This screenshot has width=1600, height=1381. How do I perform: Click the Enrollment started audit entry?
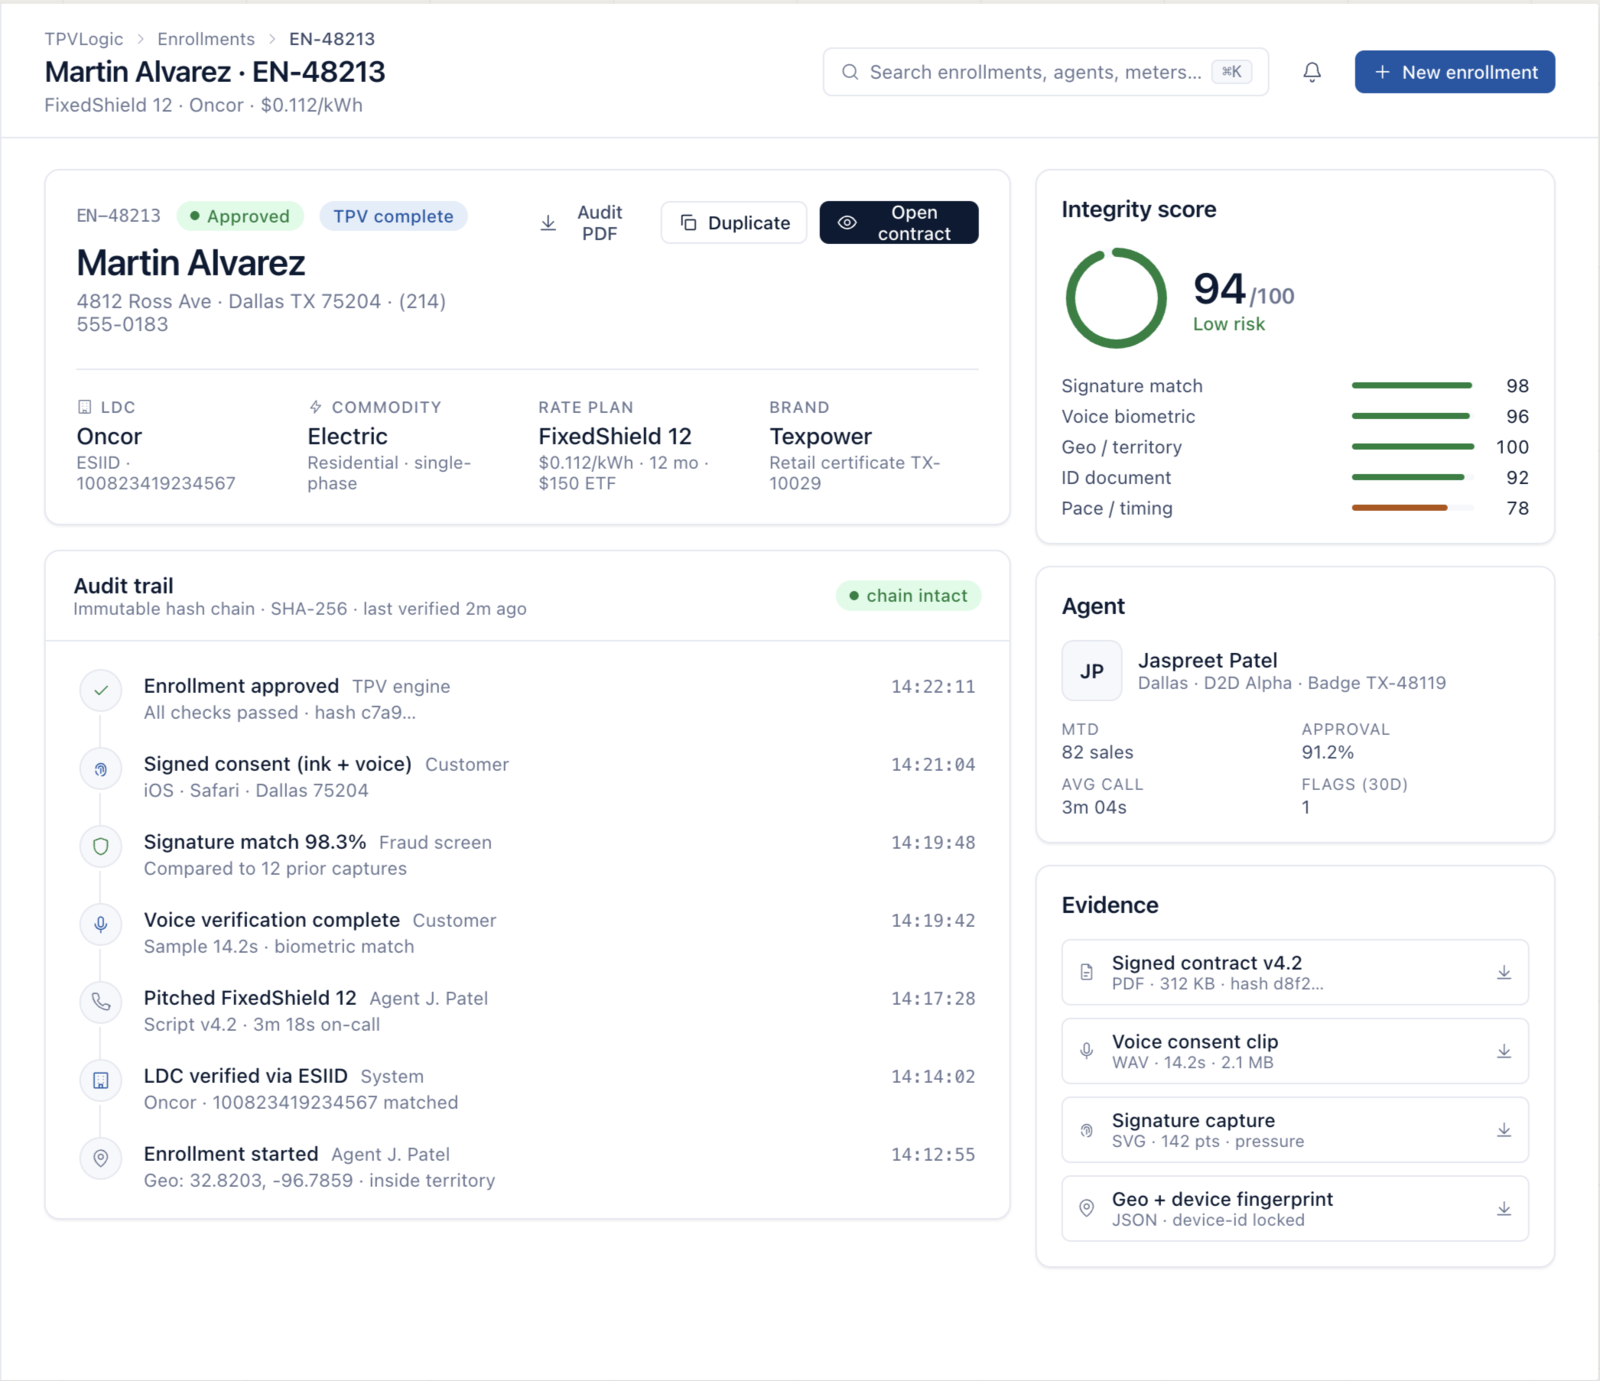point(527,1166)
